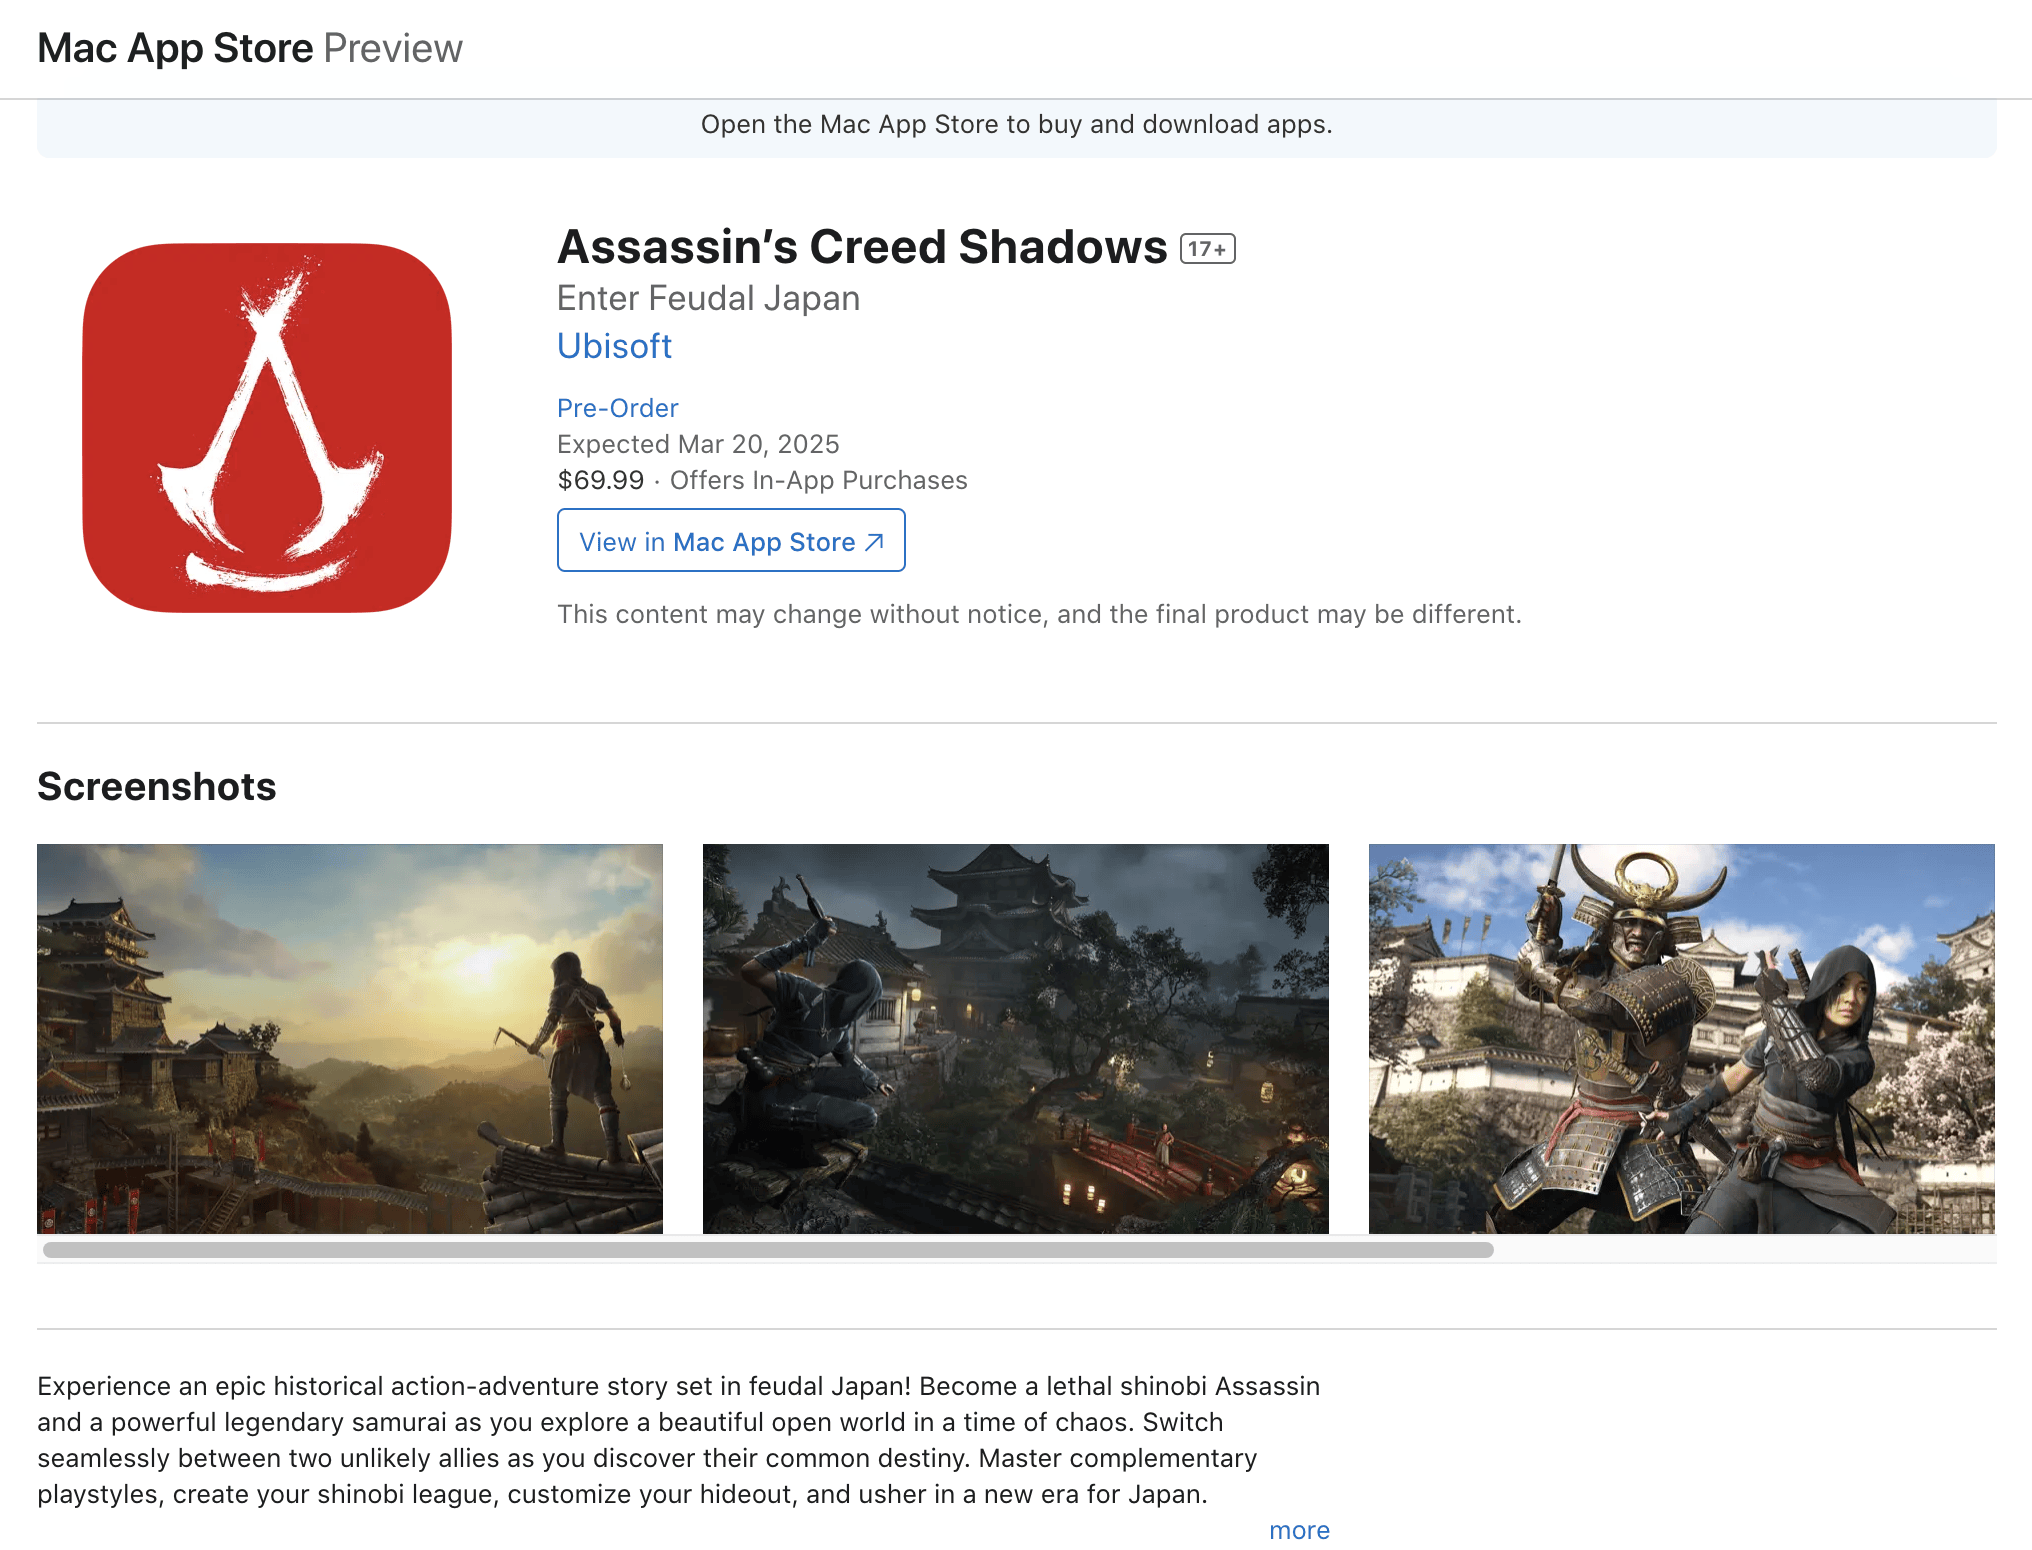Expand description with the more link

tap(1299, 1530)
